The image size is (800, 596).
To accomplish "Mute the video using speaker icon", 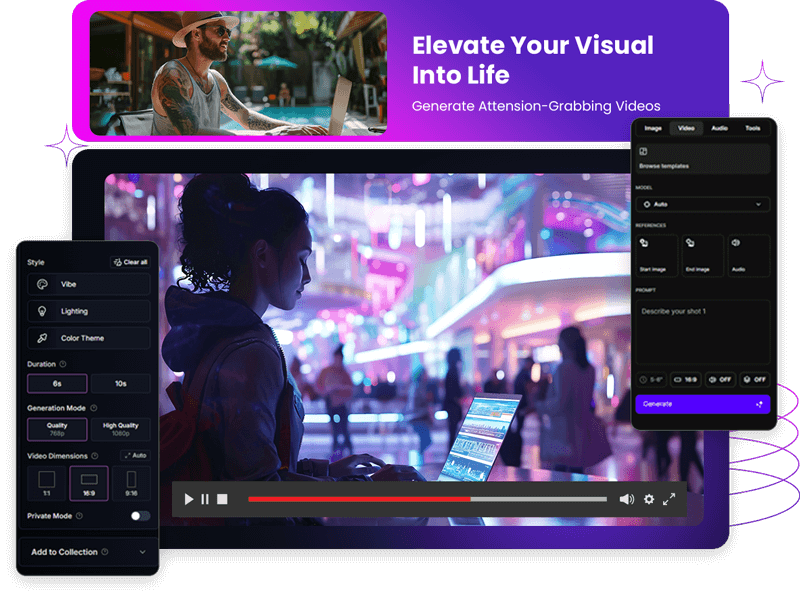I will tap(626, 499).
